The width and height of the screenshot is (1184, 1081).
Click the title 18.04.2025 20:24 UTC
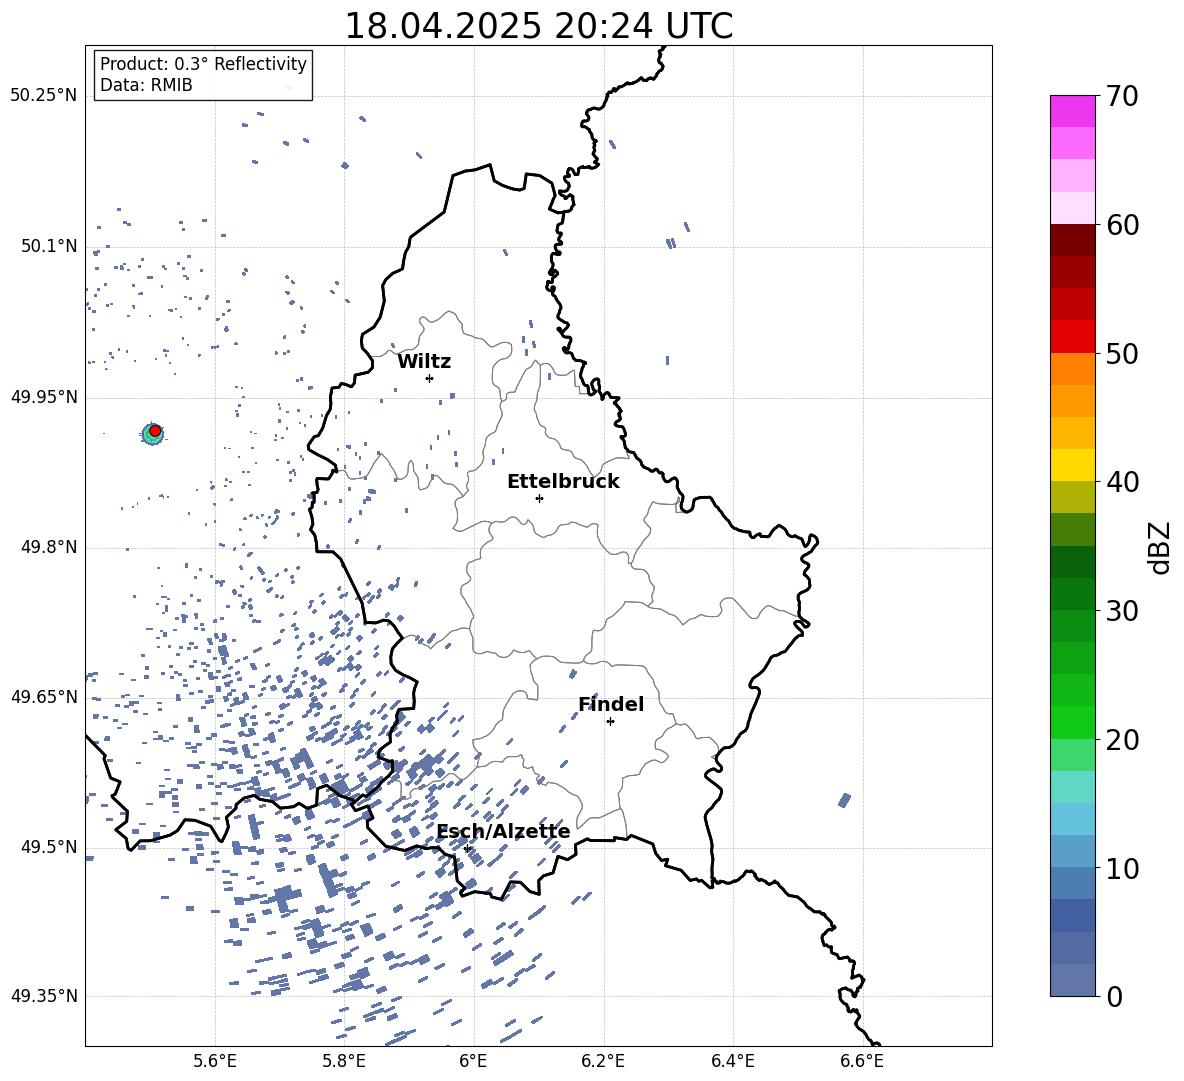click(x=539, y=26)
